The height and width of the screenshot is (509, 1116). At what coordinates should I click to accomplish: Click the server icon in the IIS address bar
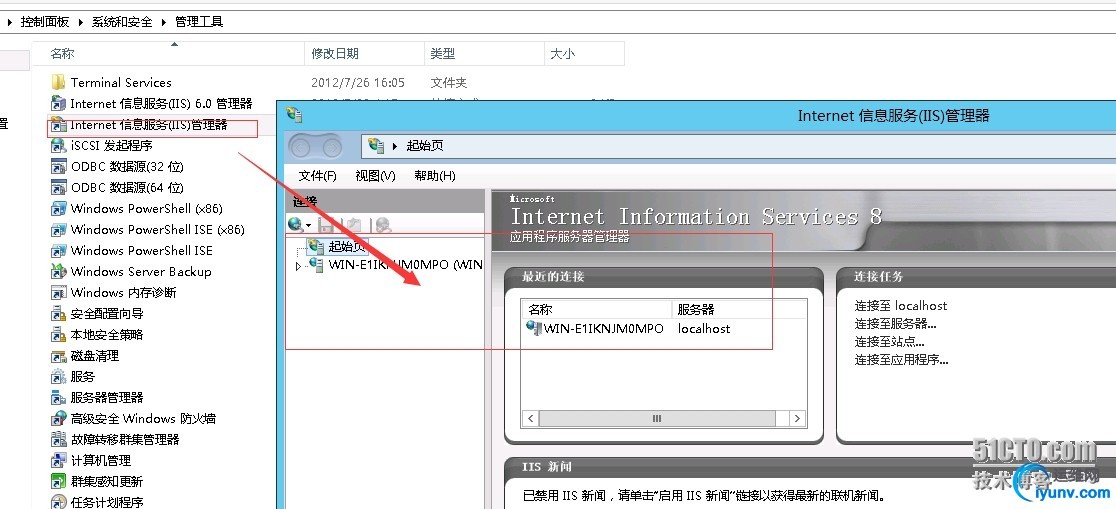(x=377, y=146)
